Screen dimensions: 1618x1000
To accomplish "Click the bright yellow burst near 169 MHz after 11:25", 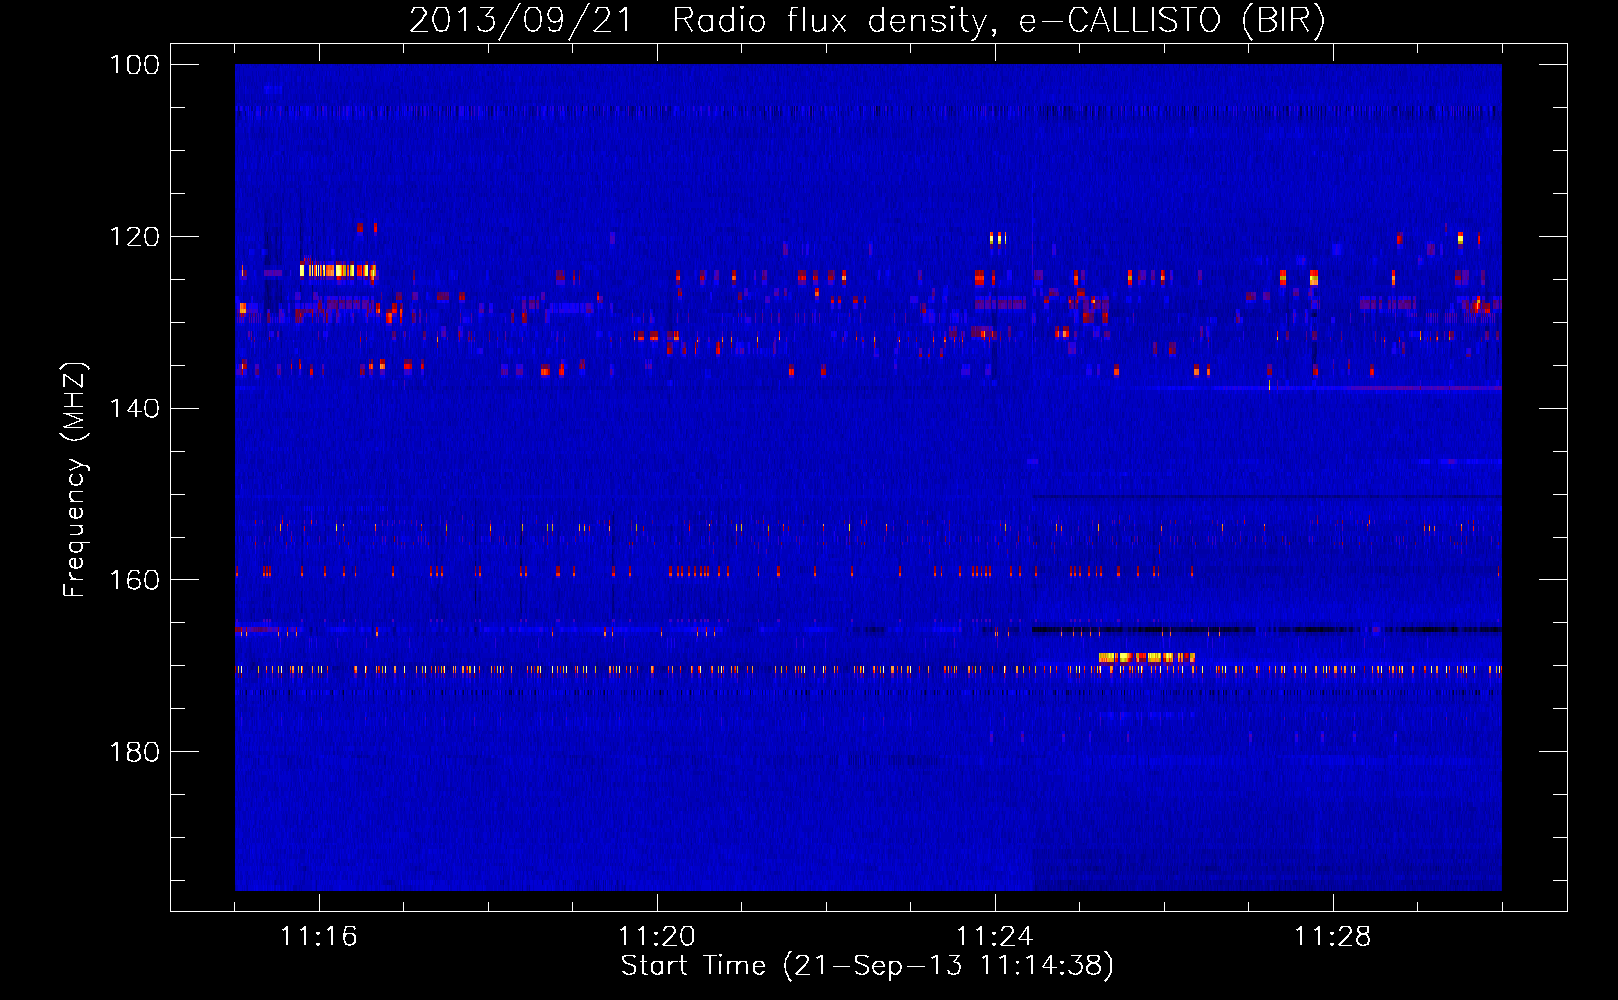I will click(1146, 657).
